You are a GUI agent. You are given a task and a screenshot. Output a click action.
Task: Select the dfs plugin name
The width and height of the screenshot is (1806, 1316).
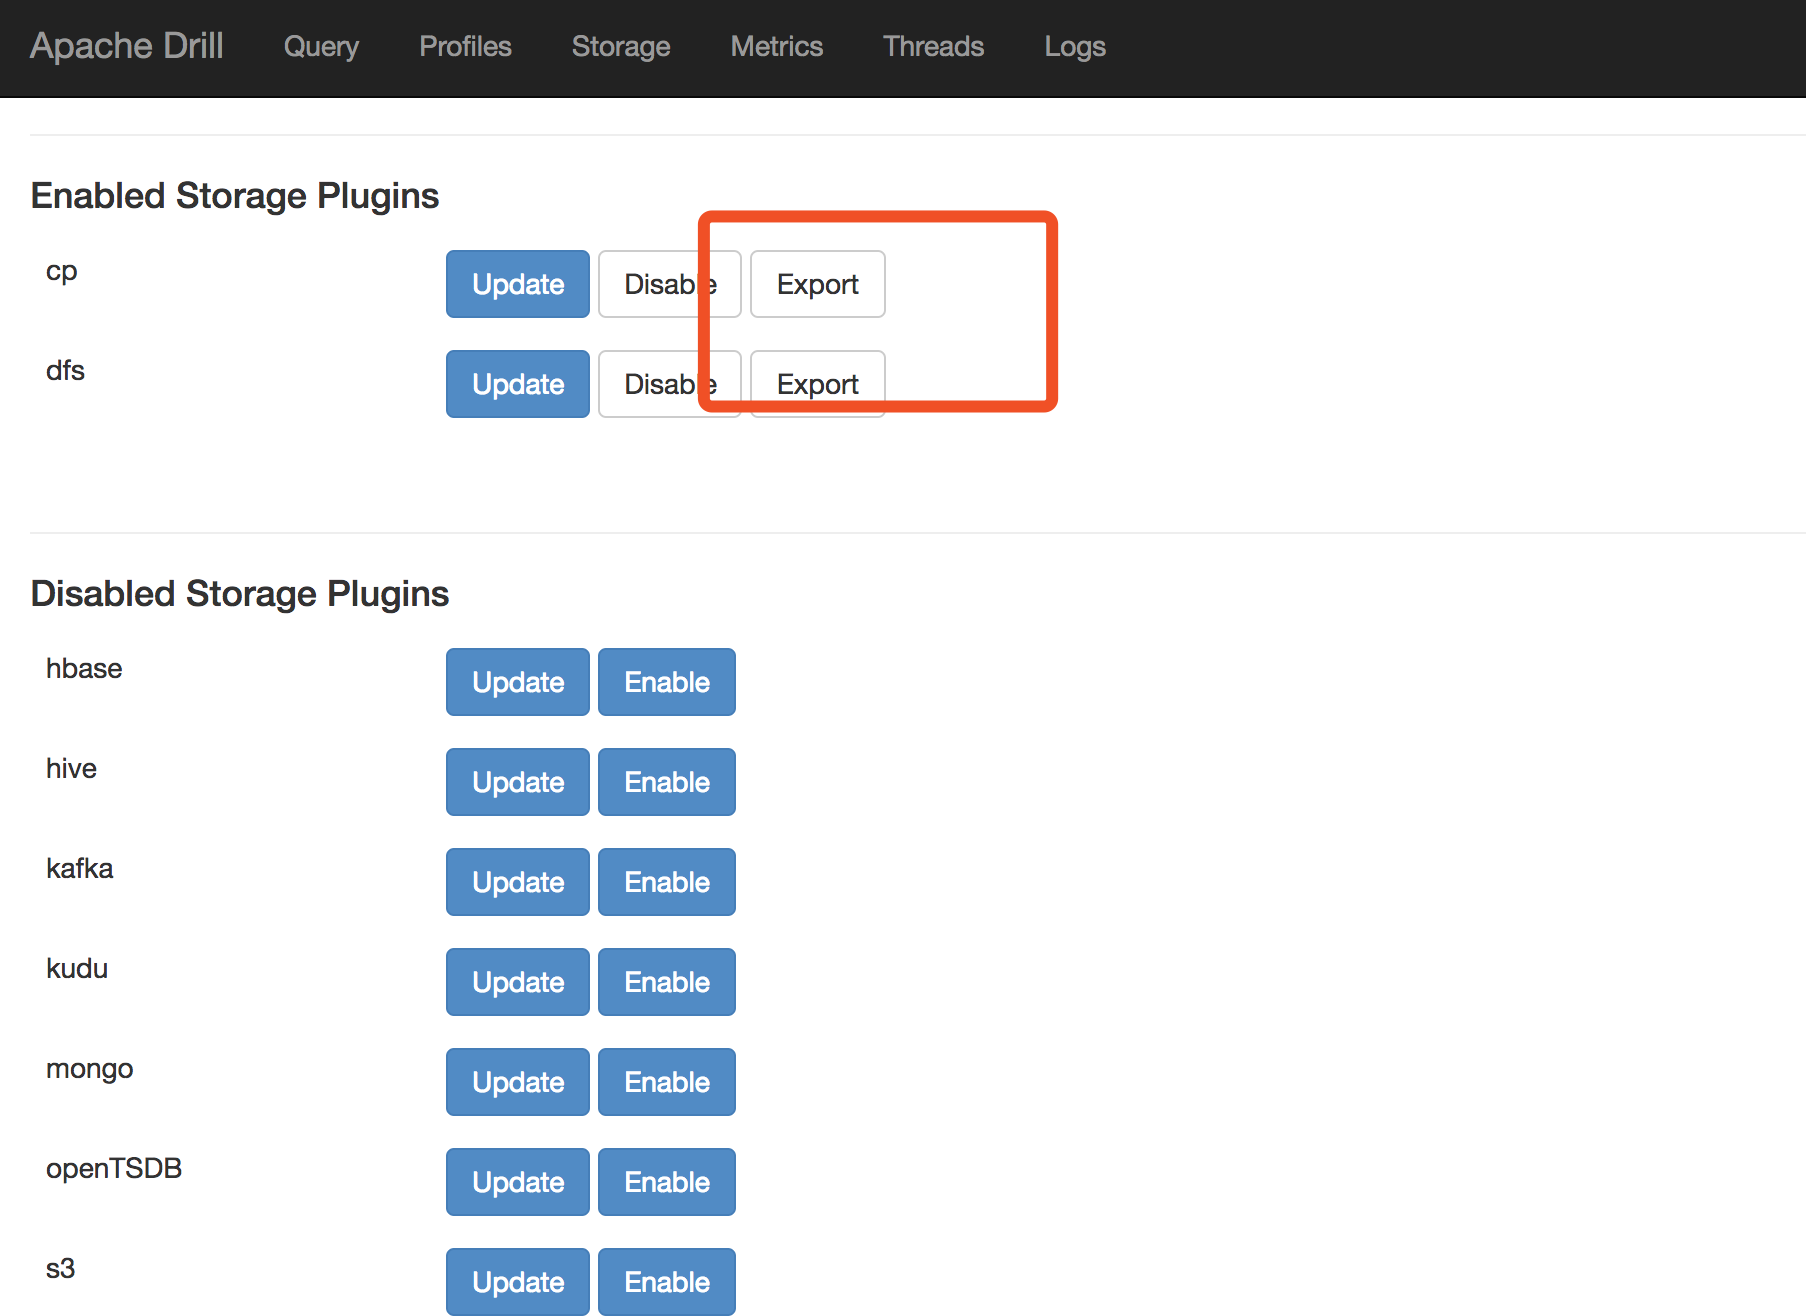tap(65, 370)
